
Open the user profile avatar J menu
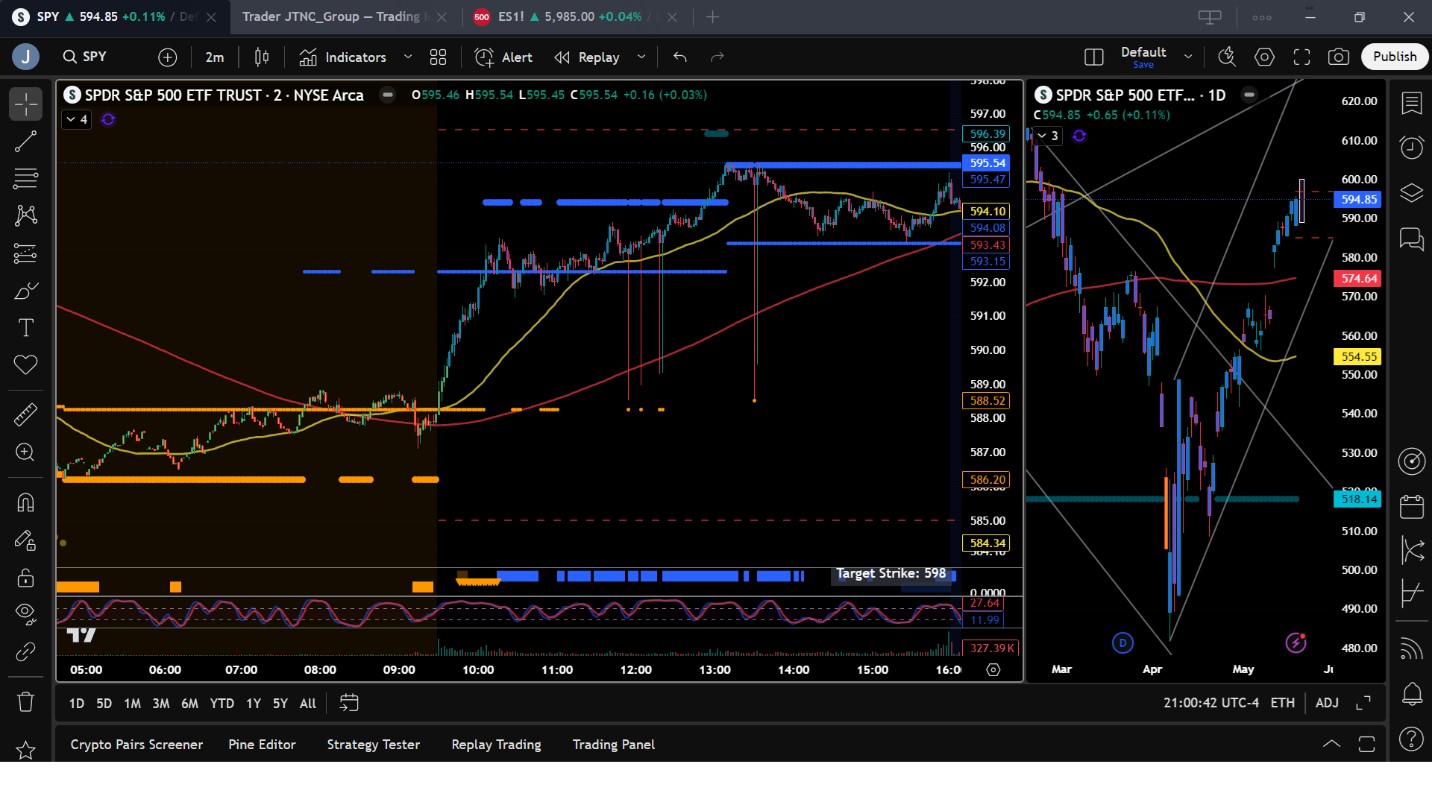click(26, 57)
